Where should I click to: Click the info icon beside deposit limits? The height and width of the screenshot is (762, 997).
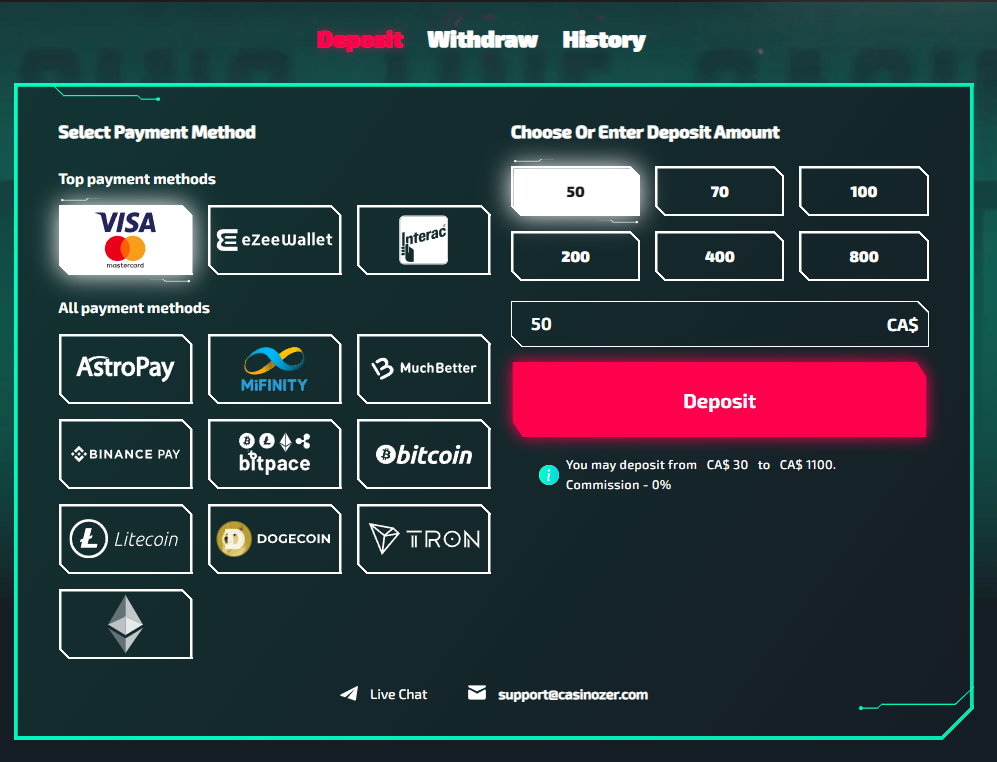pos(549,475)
